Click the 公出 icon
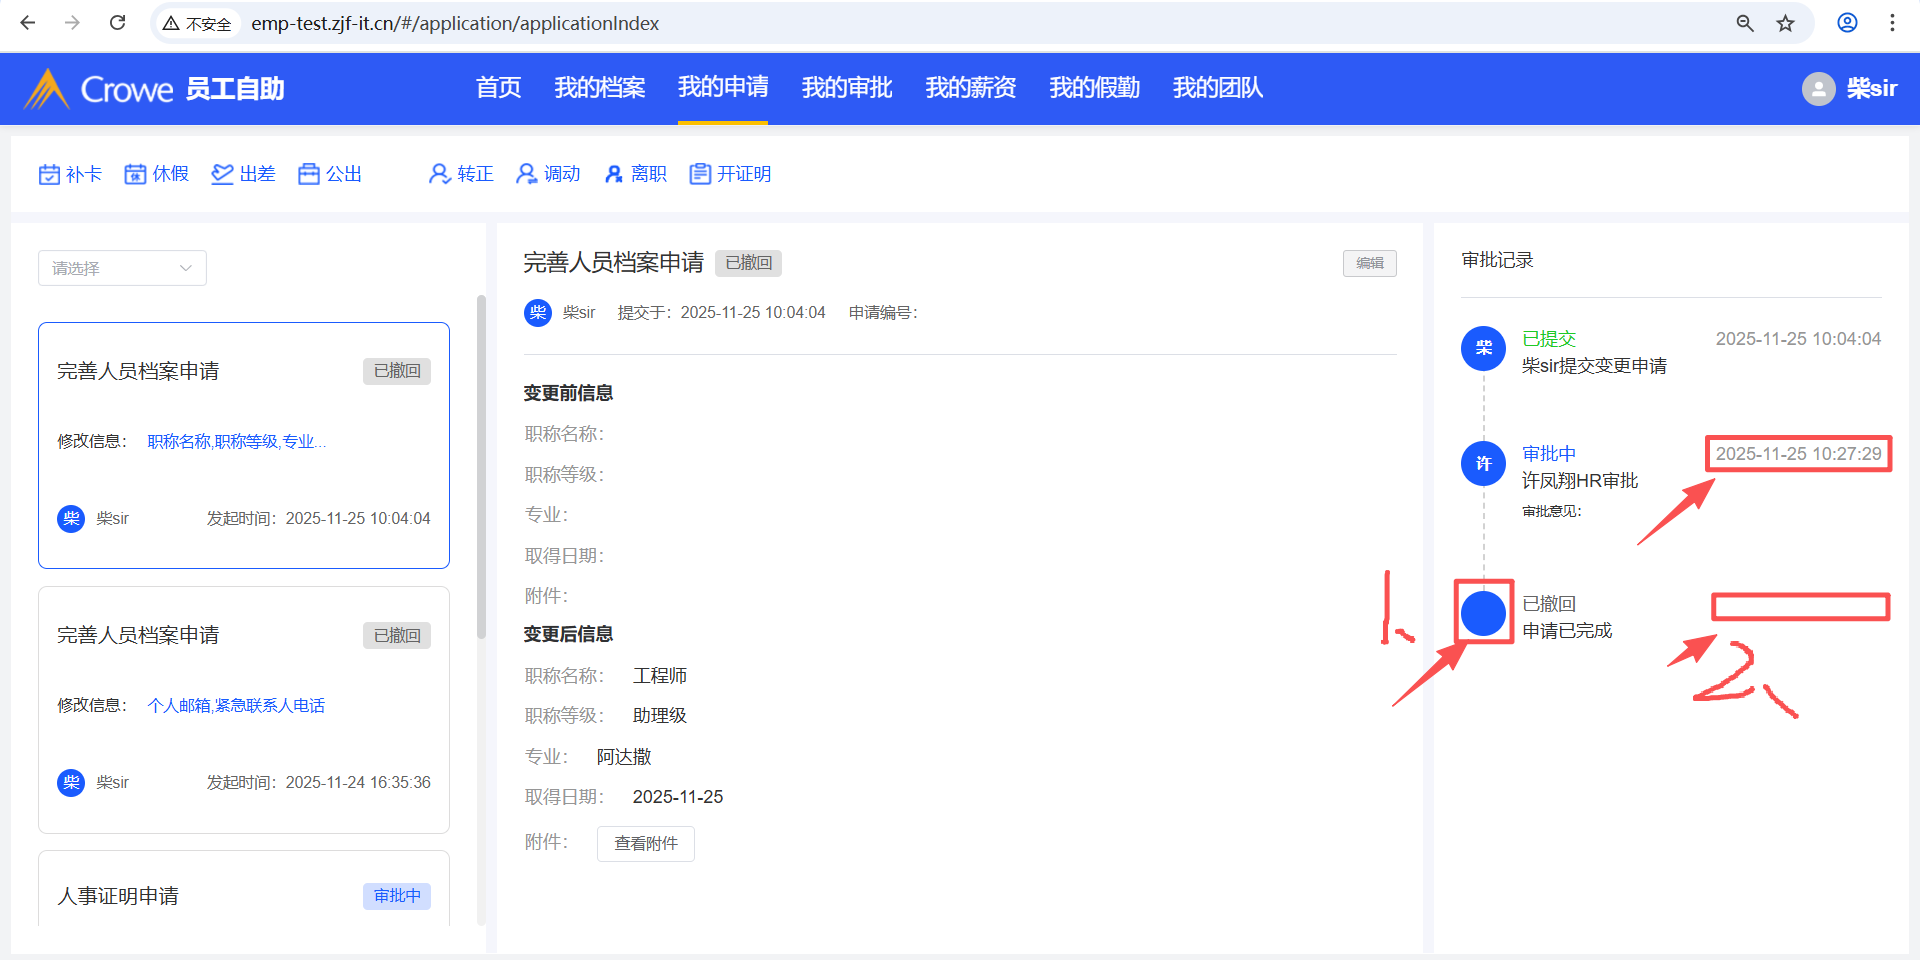1920x960 pixels. point(309,174)
